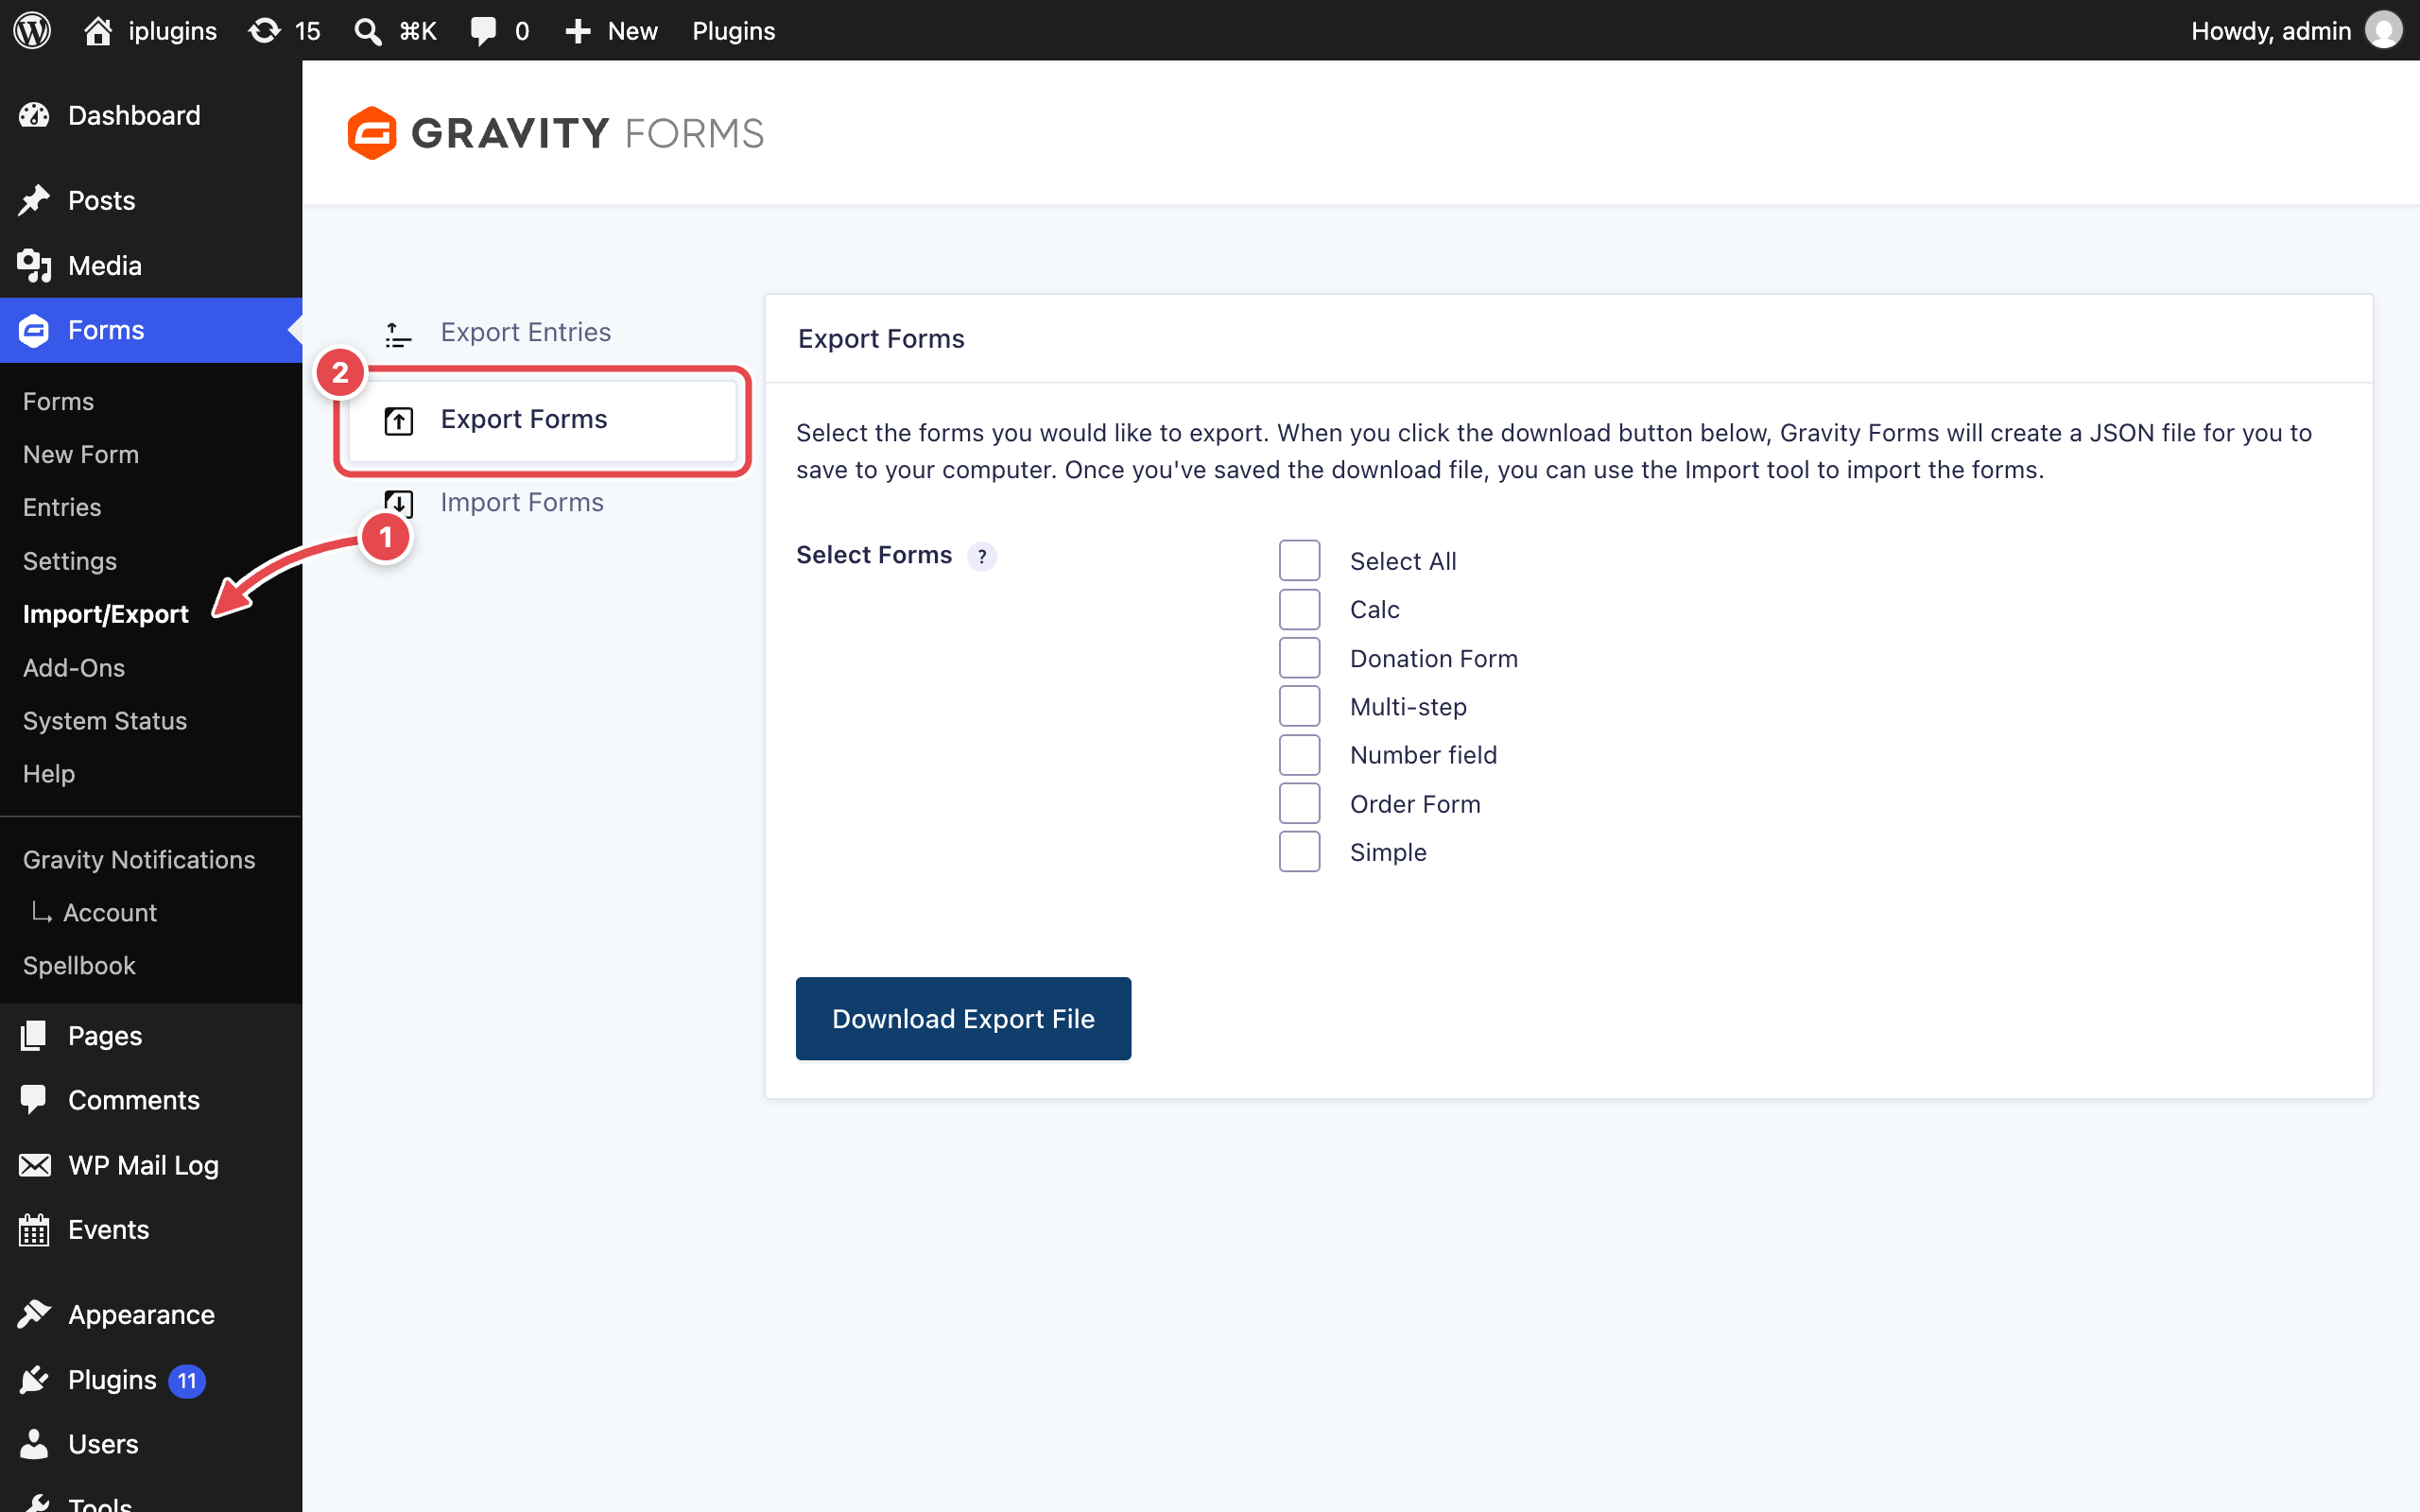
Task: Click the Plugins plug icon in sidebar
Action: (34, 1380)
